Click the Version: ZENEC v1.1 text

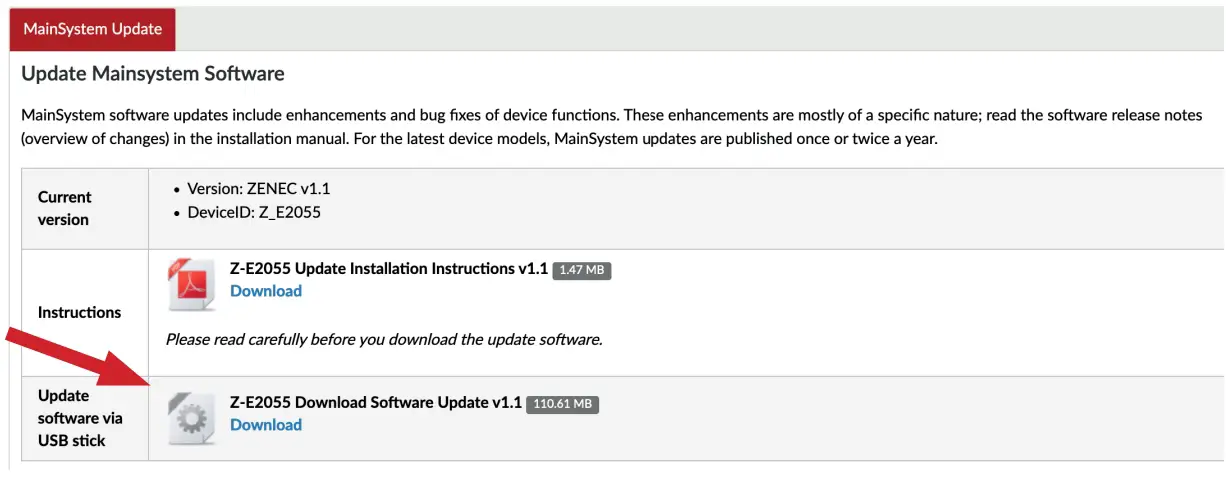click(x=255, y=189)
